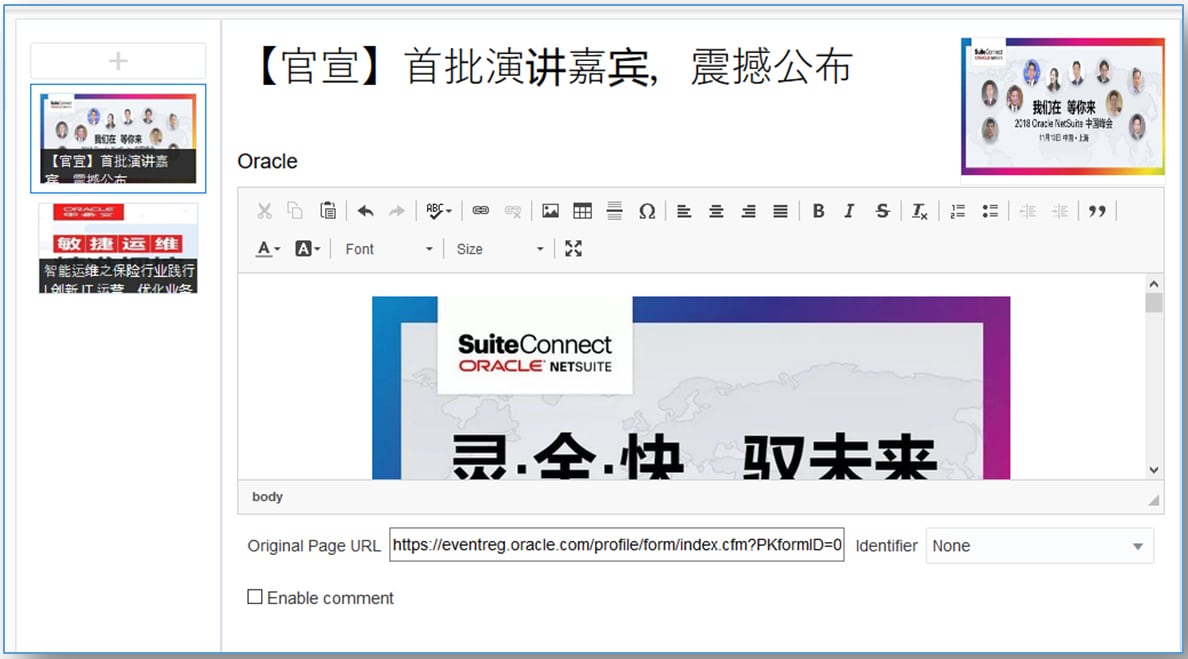
Task: Add a new article with the plus button
Action: (118, 61)
